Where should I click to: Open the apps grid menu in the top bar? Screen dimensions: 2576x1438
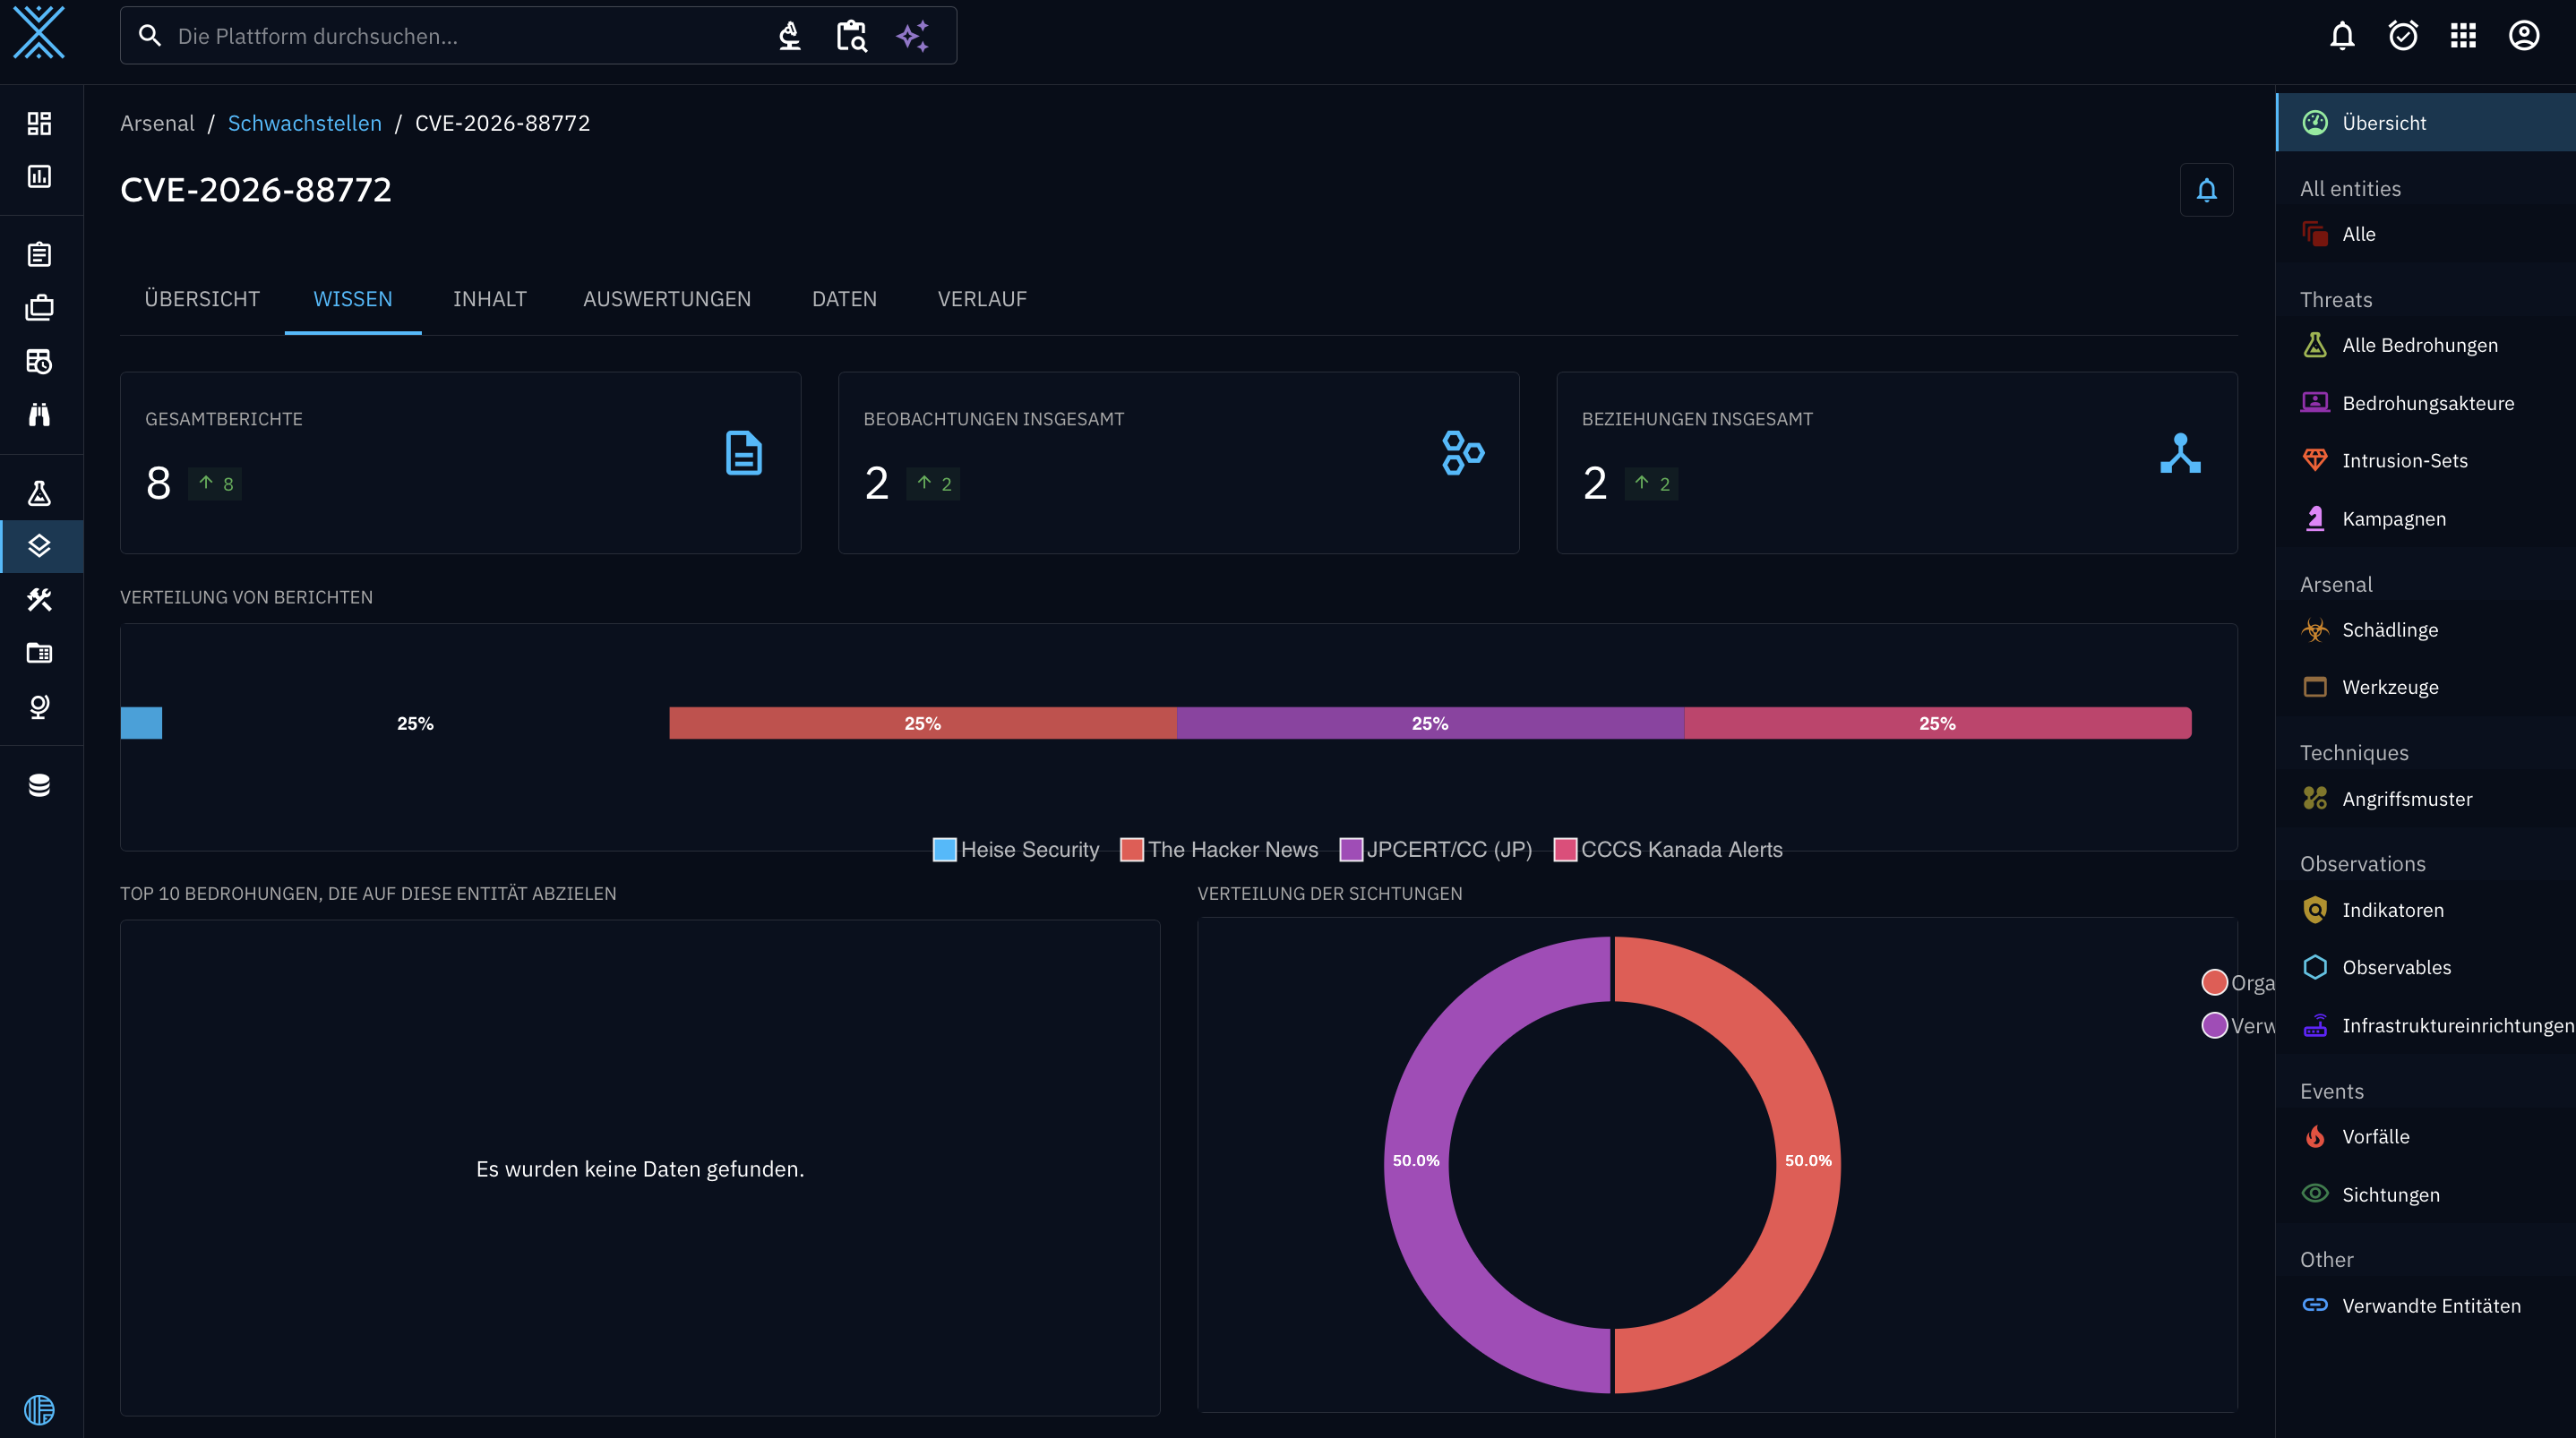tap(2463, 36)
